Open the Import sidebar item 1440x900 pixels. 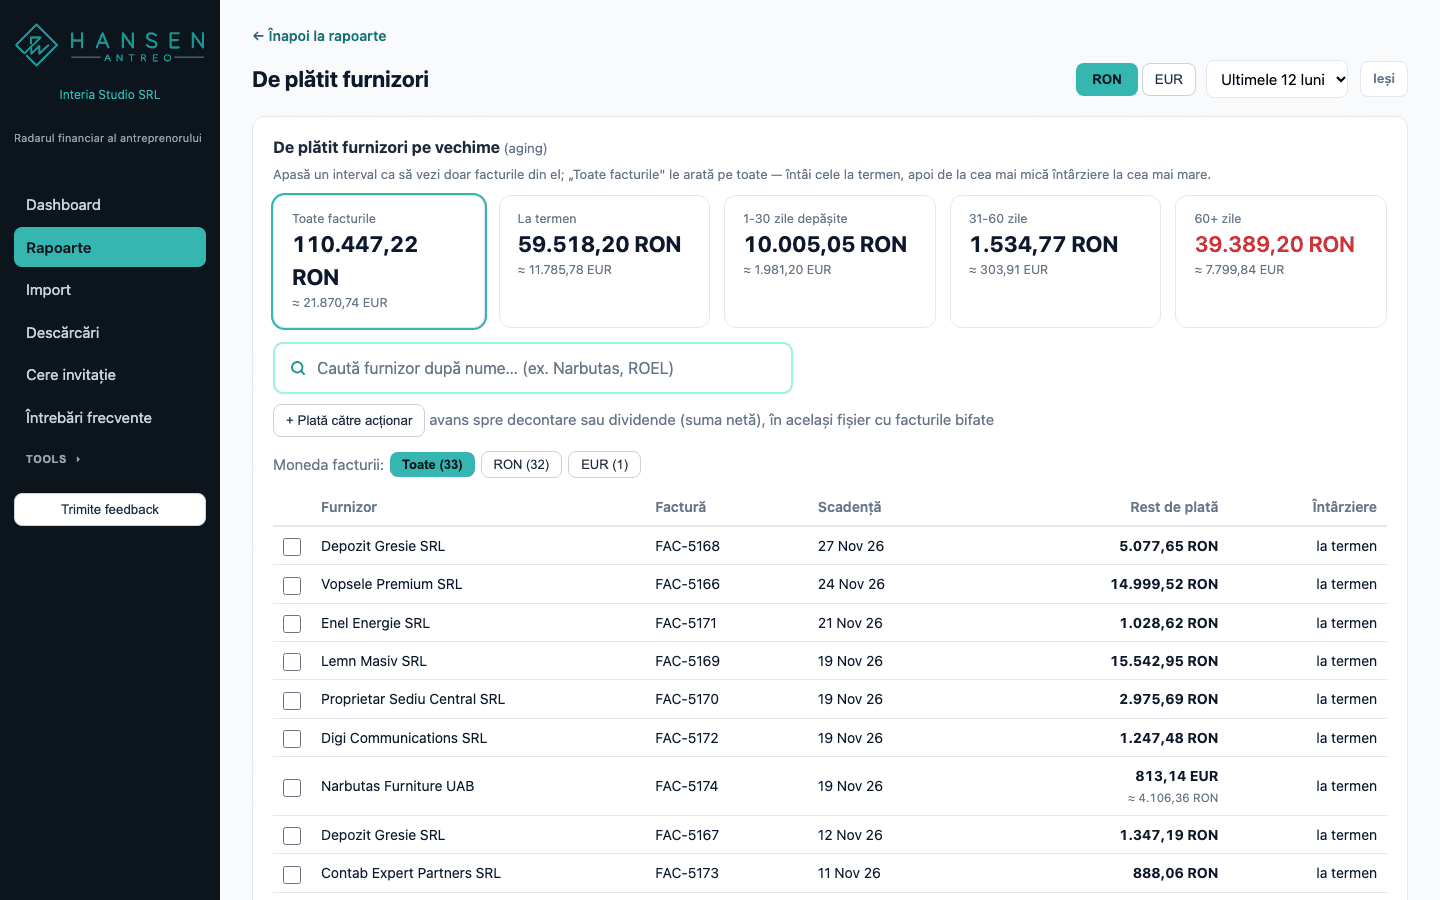[110, 290]
